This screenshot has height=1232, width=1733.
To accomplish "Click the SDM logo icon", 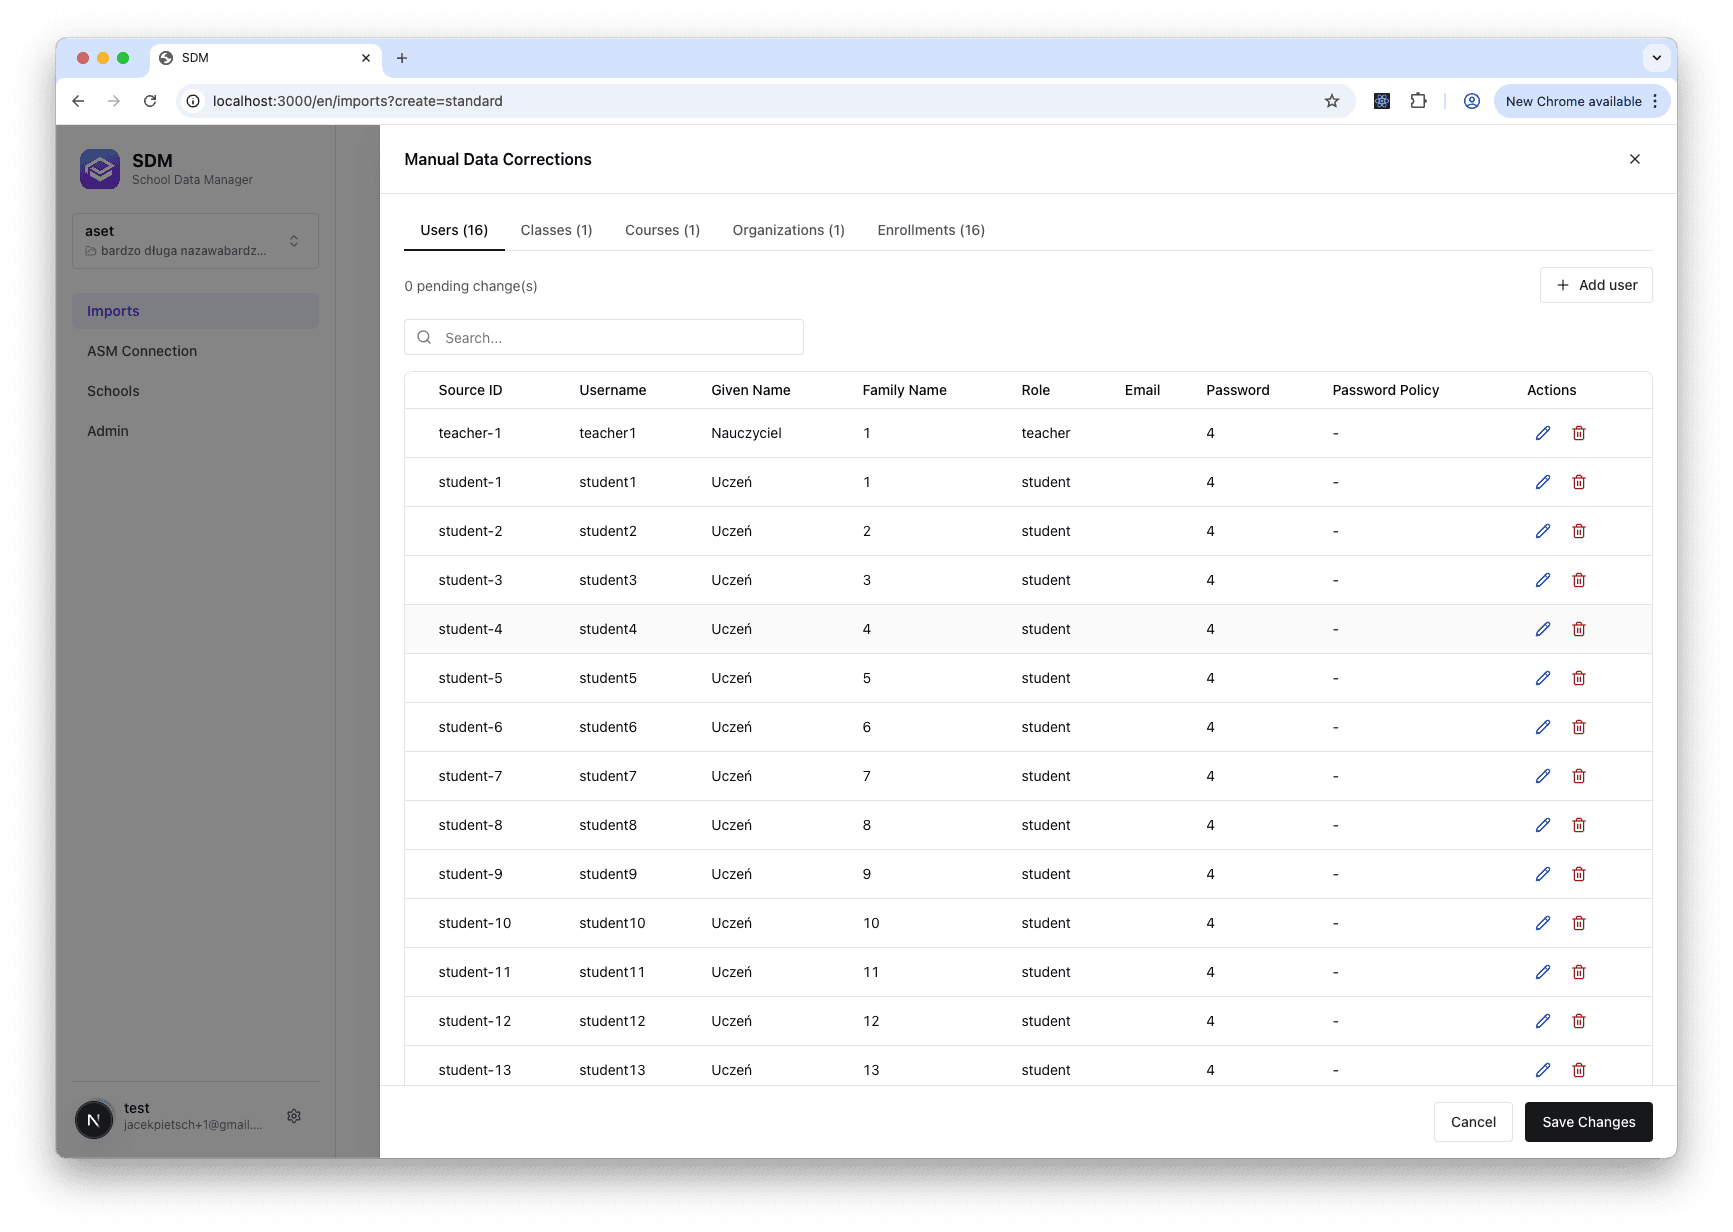I will pyautogui.click(x=100, y=169).
